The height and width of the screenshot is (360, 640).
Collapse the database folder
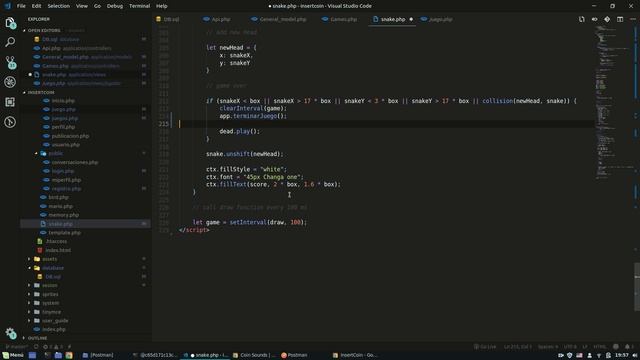click(53, 268)
